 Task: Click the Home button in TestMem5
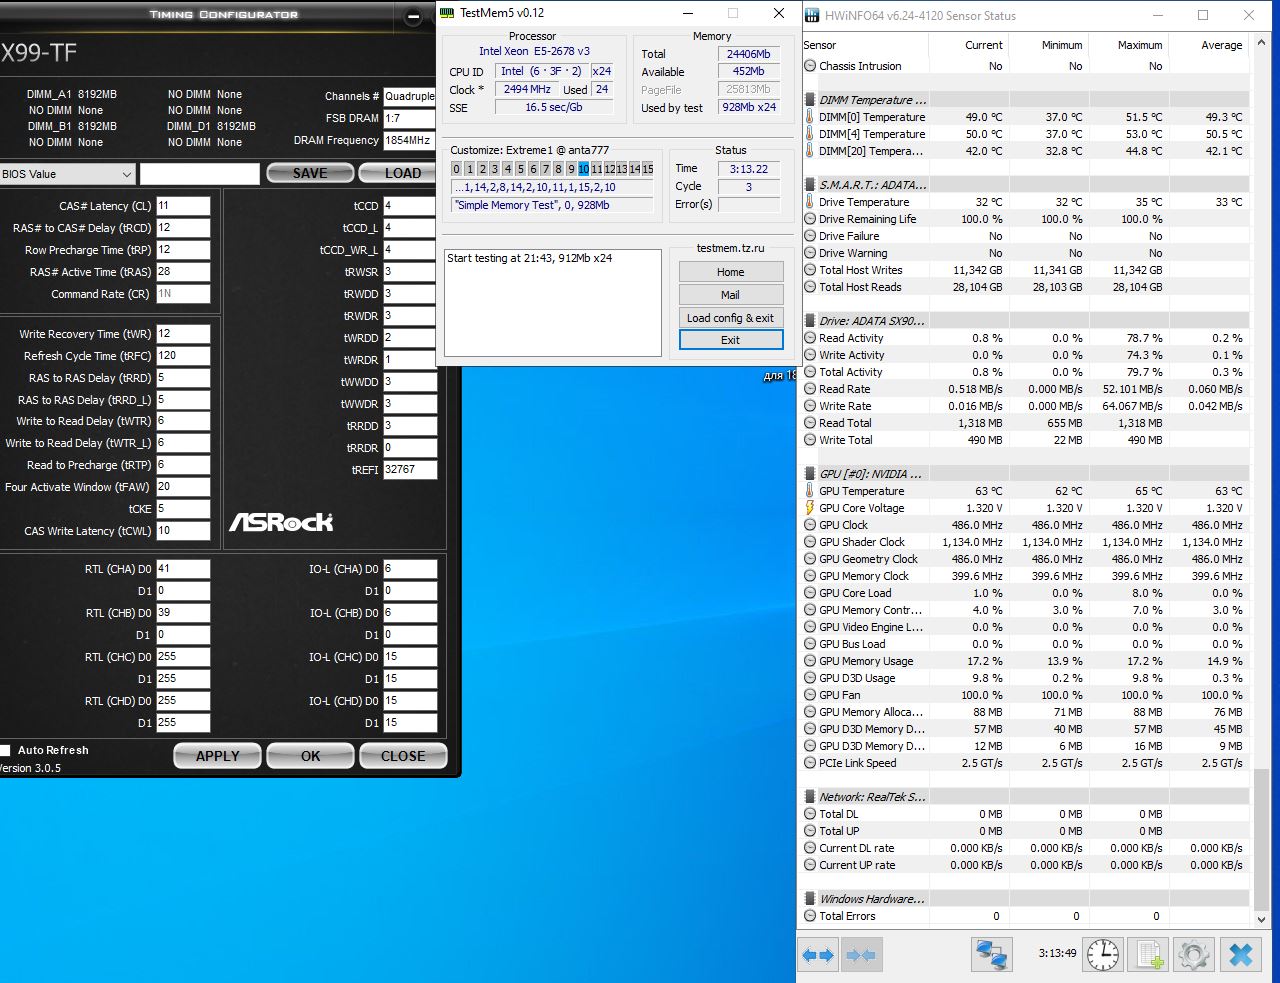click(x=730, y=272)
